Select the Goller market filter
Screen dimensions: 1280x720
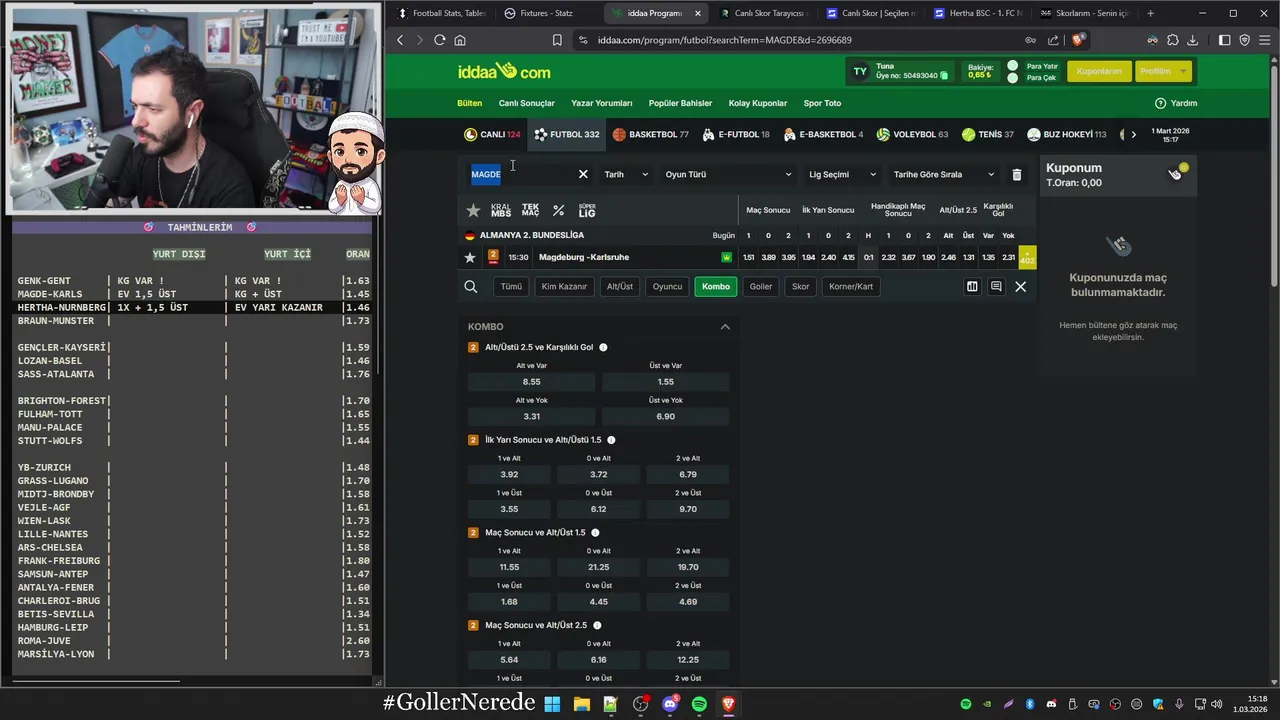point(761,286)
